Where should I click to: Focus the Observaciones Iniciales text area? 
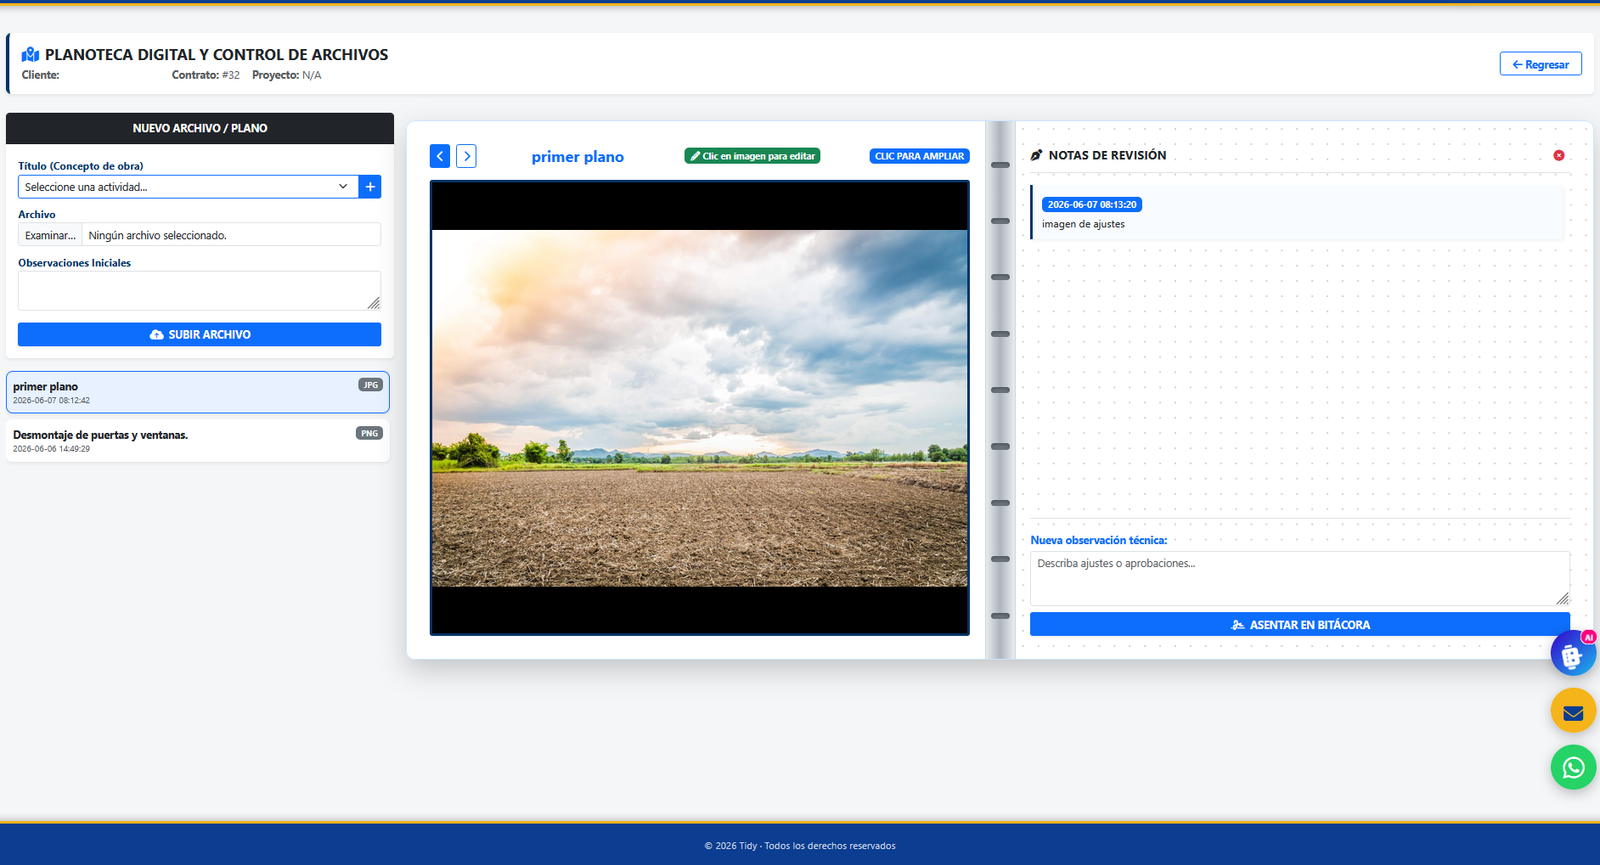tap(199, 290)
